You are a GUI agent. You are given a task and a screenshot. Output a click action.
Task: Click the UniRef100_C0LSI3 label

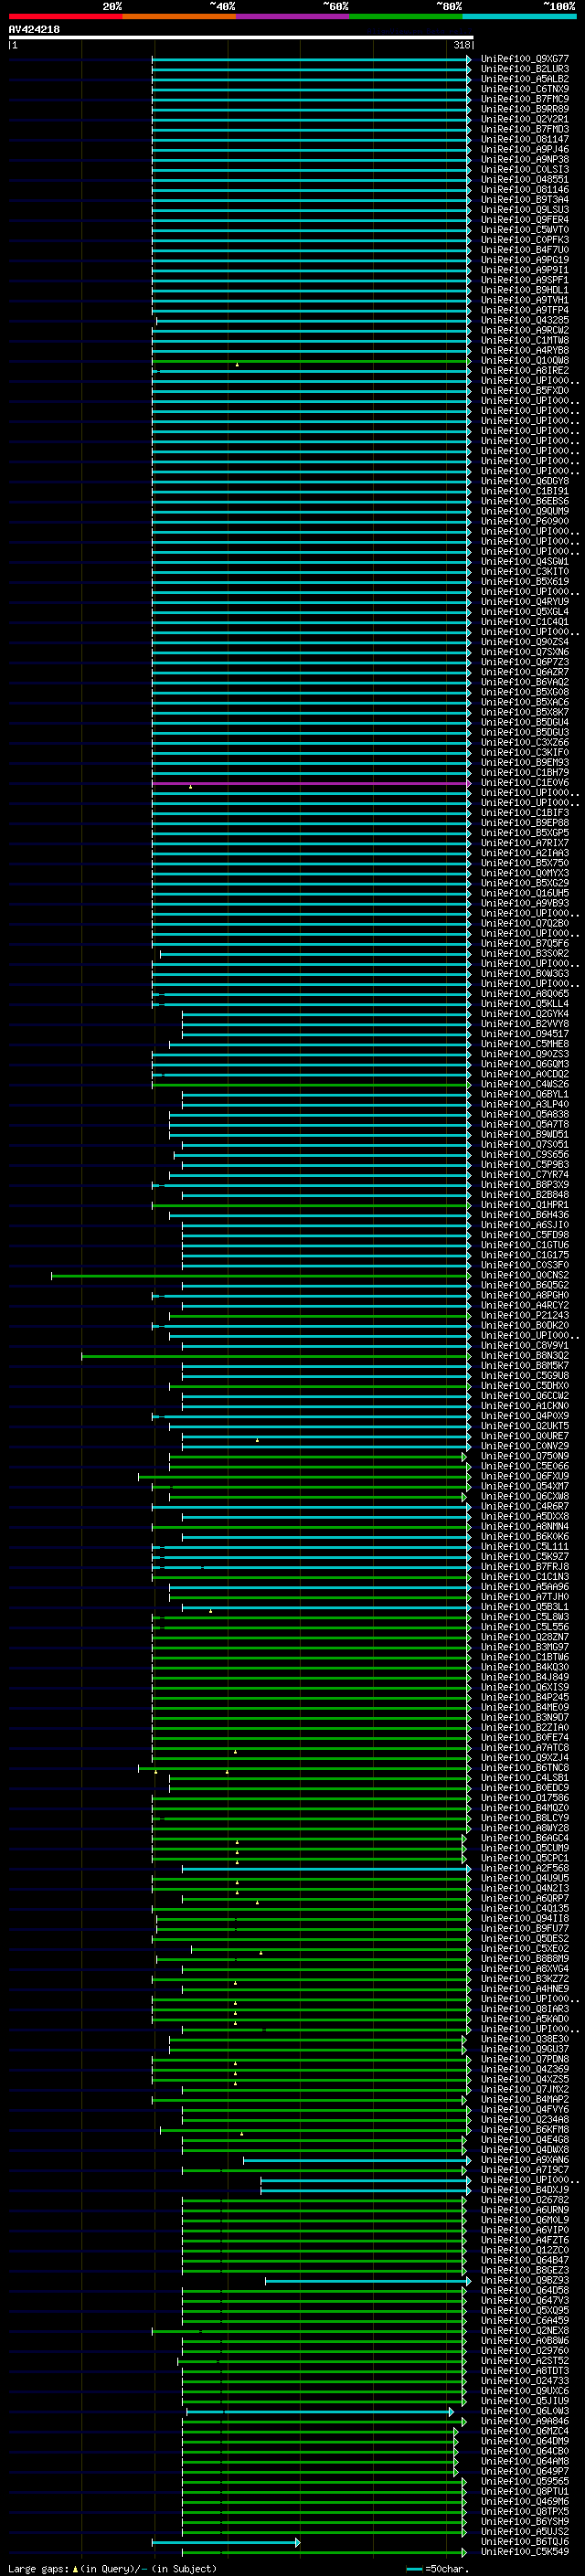(524, 169)
